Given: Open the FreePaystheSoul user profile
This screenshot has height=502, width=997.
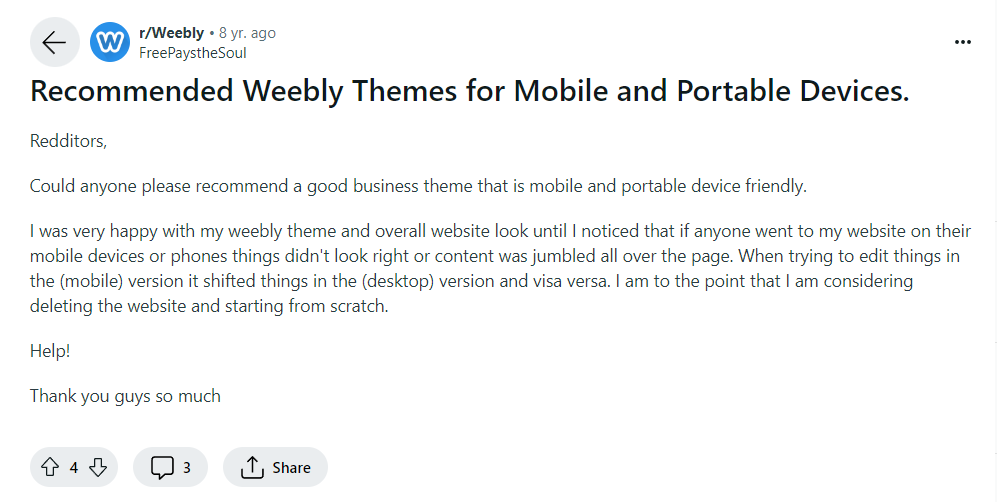Looking at the screenshot, I should coord(192,53).
